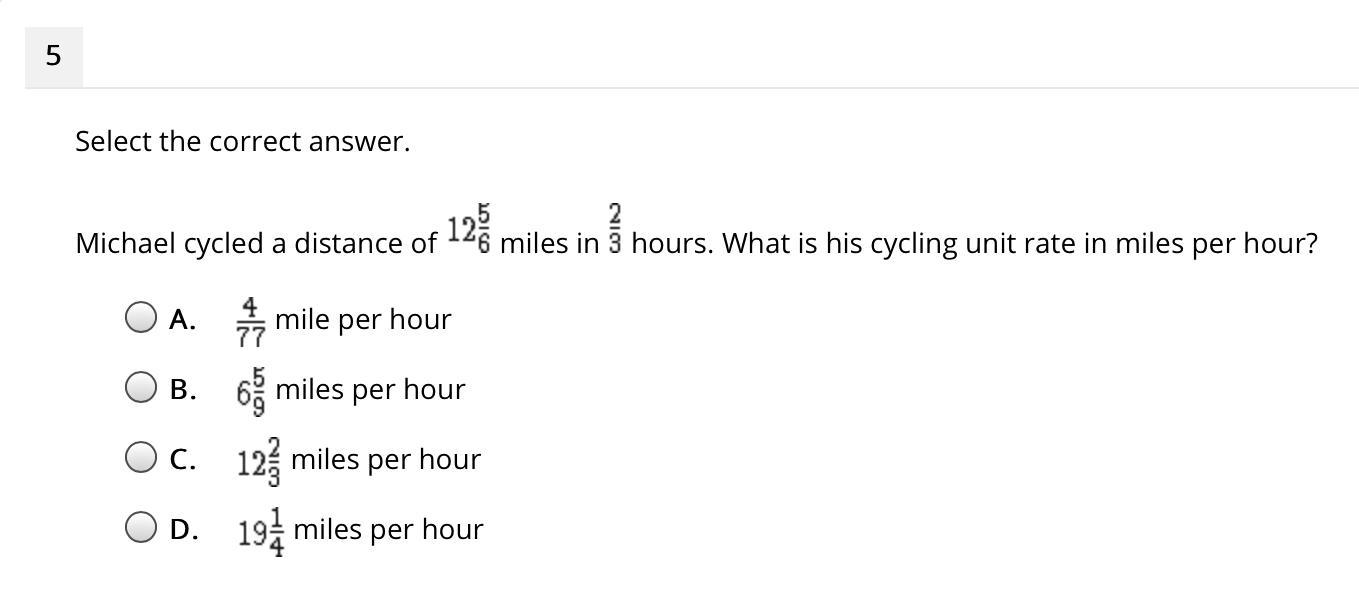
Task: Click the question number 5 box
Action: tap(54, 57)
